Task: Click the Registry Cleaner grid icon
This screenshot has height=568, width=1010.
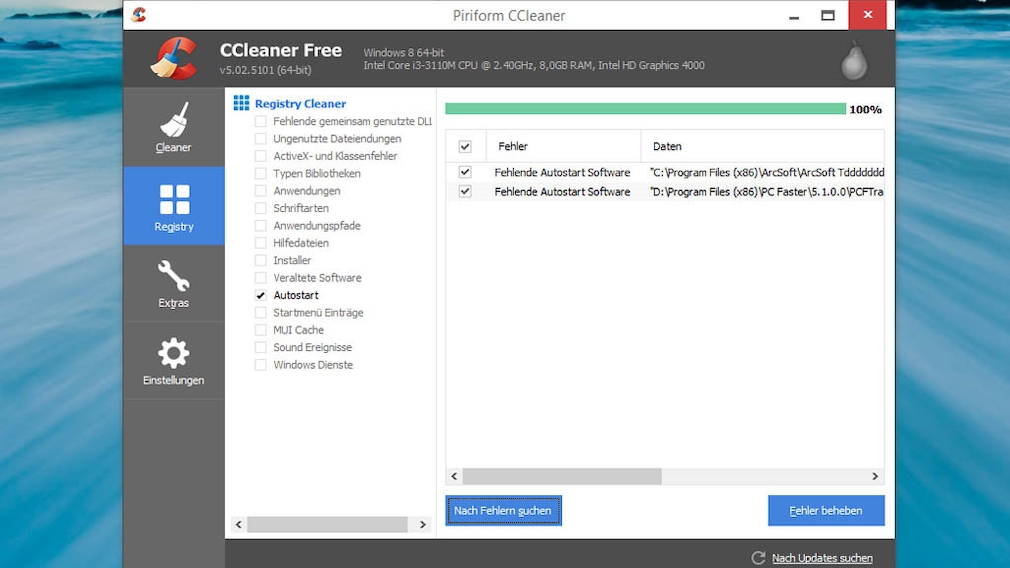Action: click(241, 103)
